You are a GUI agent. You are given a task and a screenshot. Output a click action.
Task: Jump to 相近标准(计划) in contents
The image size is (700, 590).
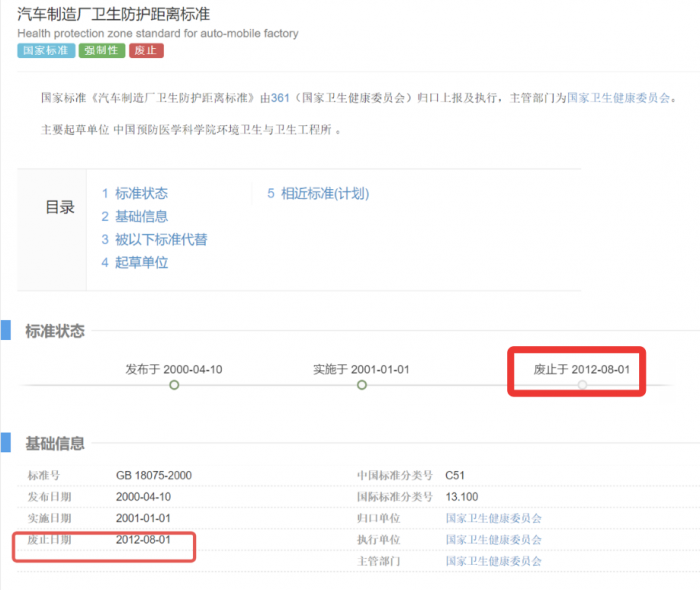318,193
